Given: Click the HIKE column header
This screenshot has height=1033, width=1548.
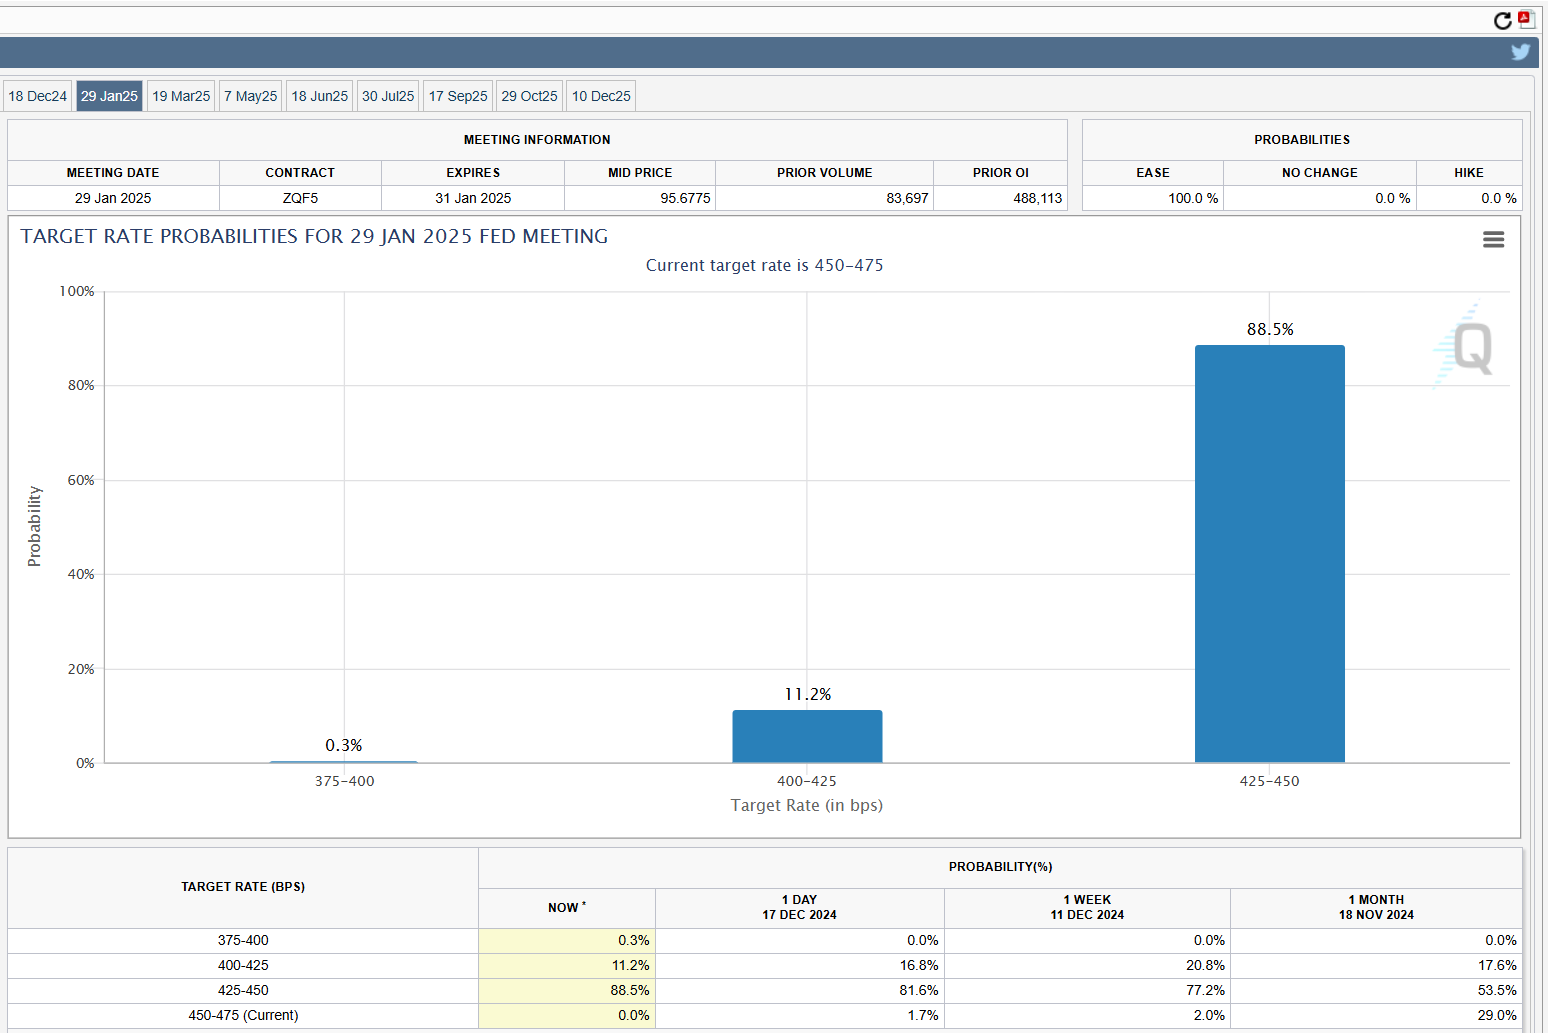Looking at the screenshot, I should tap(1469, 173).
